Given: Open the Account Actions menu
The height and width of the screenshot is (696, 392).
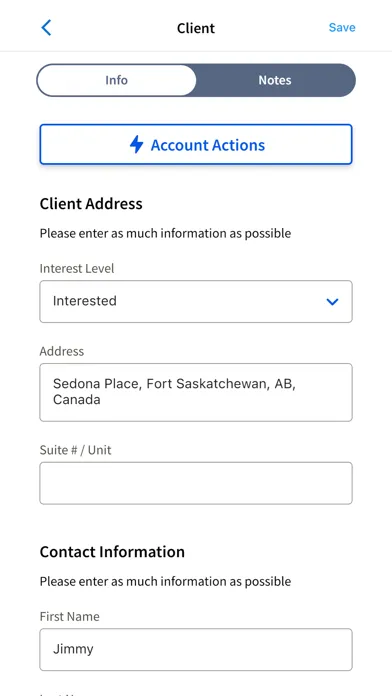Looking at the screenshot, I should [x=196, y=145].
